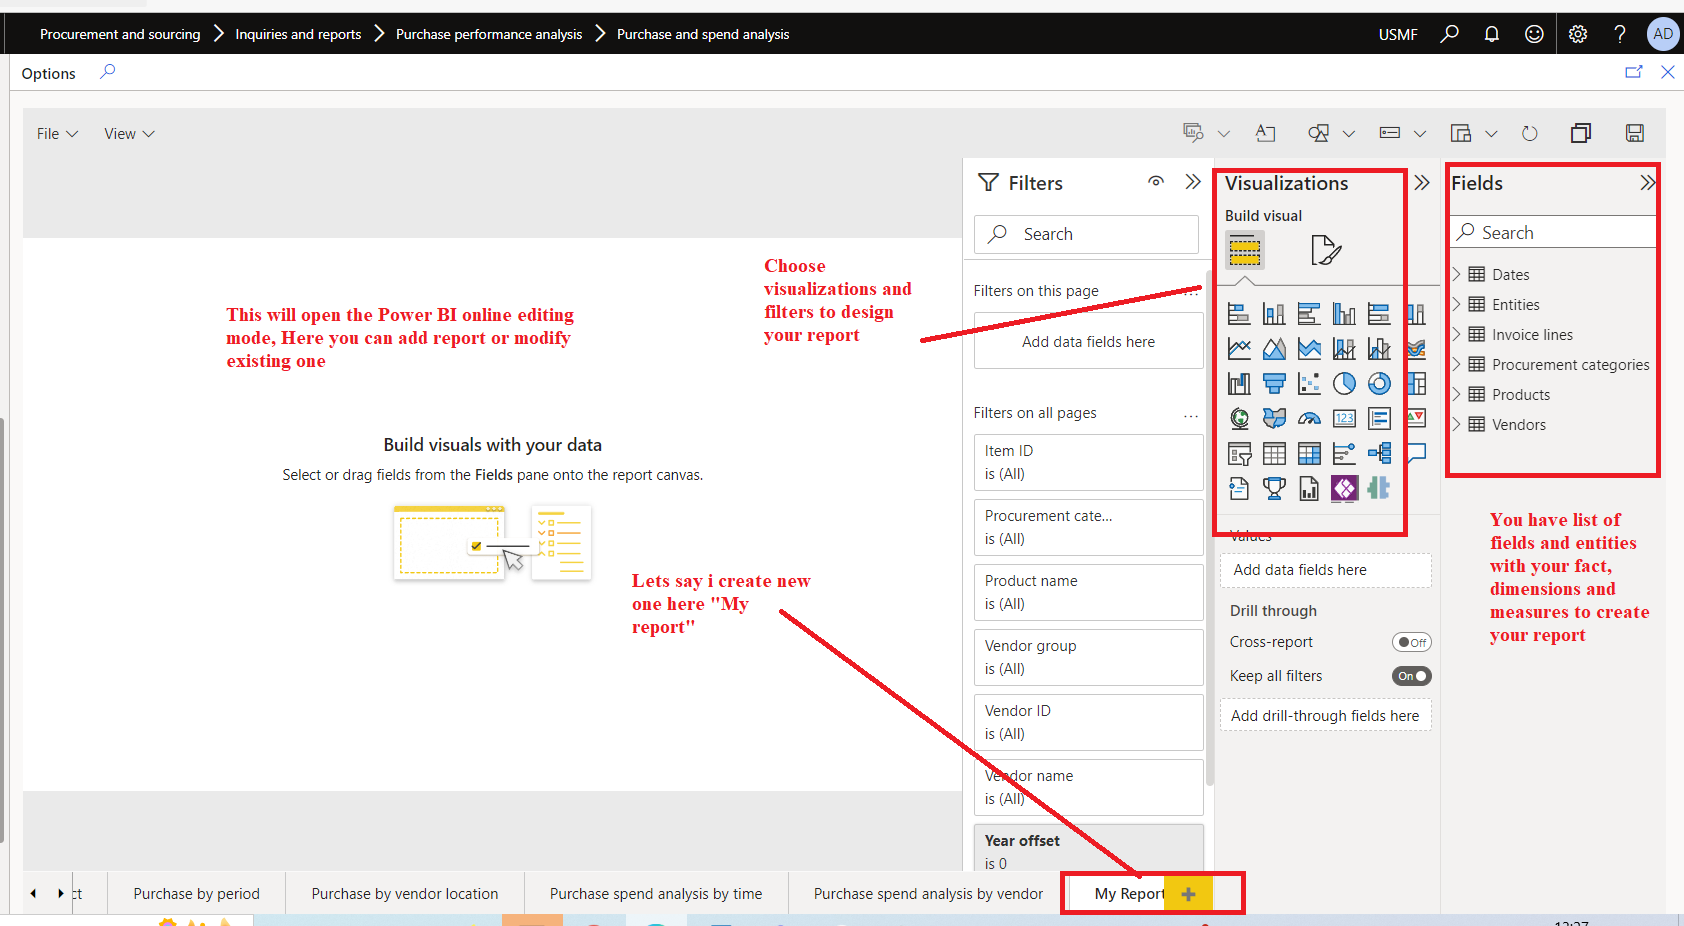Turn off the Keep all filters toggle
Screen dimensions: 1684x926
(1411, 675)
